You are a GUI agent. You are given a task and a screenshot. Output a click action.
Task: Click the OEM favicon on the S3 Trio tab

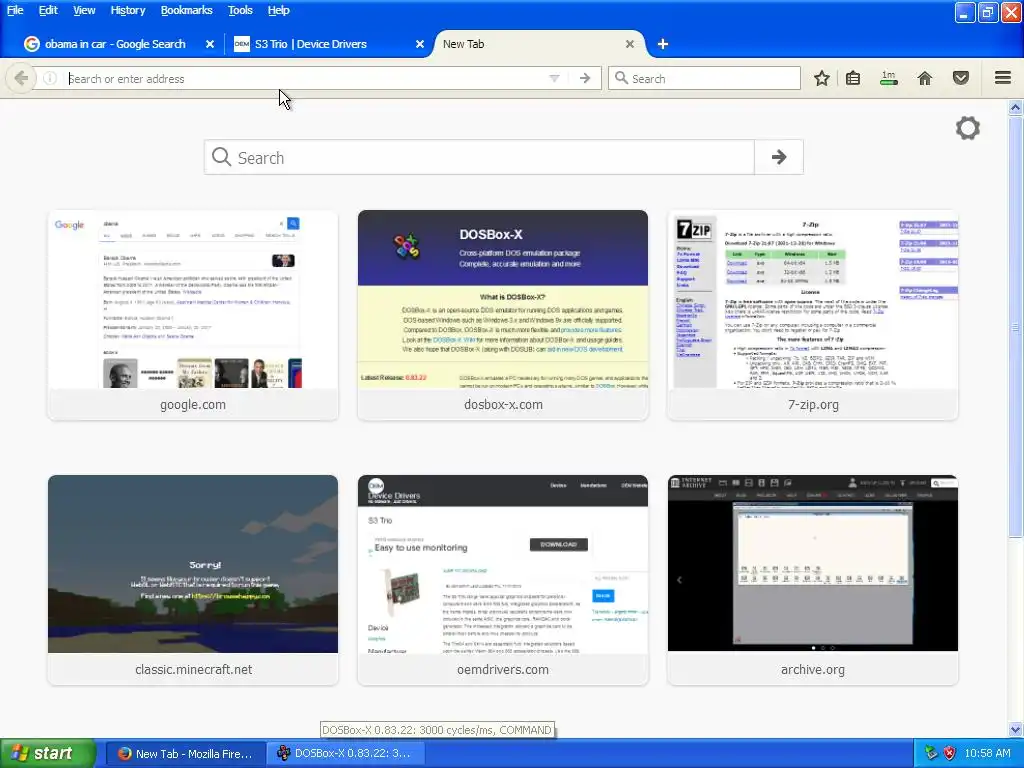point(242,44)
